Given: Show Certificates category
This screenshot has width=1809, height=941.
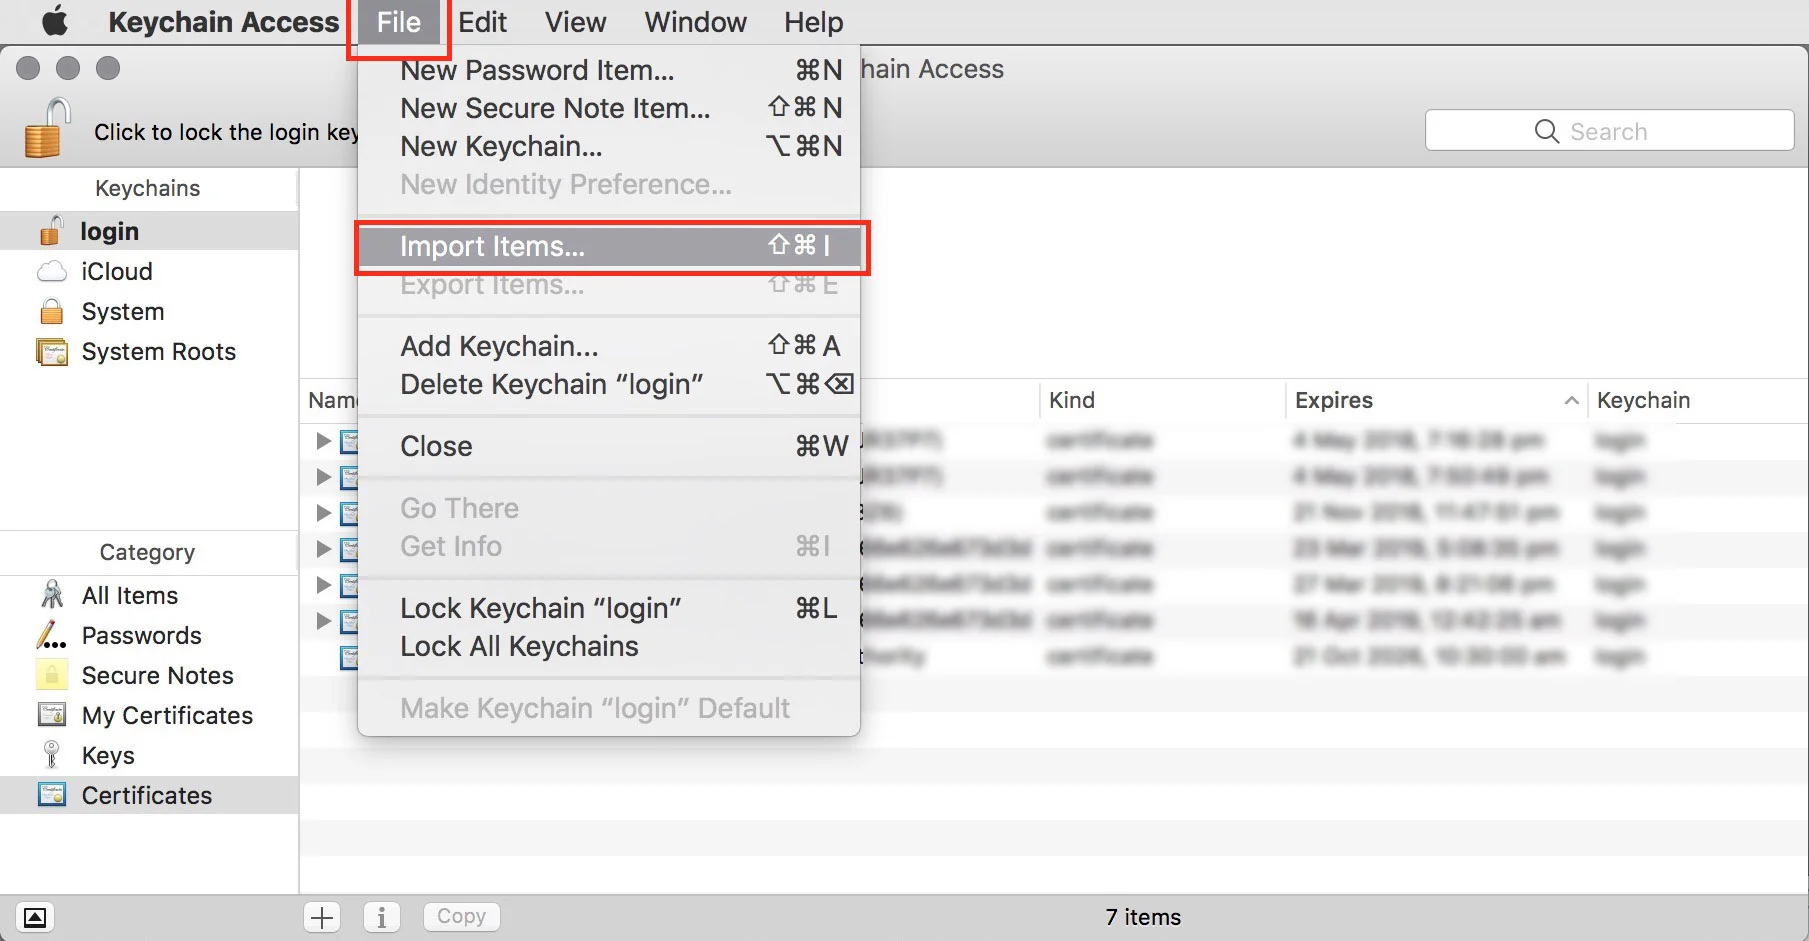Looking at the screenshot, I should (x=149, y=795).
